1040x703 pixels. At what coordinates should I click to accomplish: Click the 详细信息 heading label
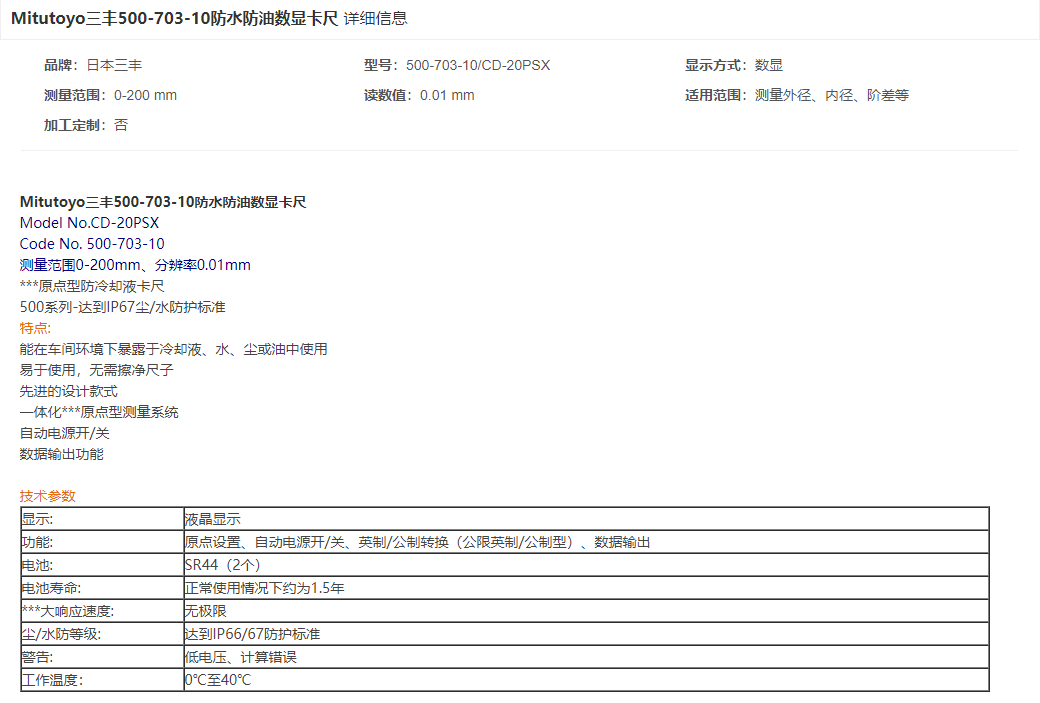[375, 18]
